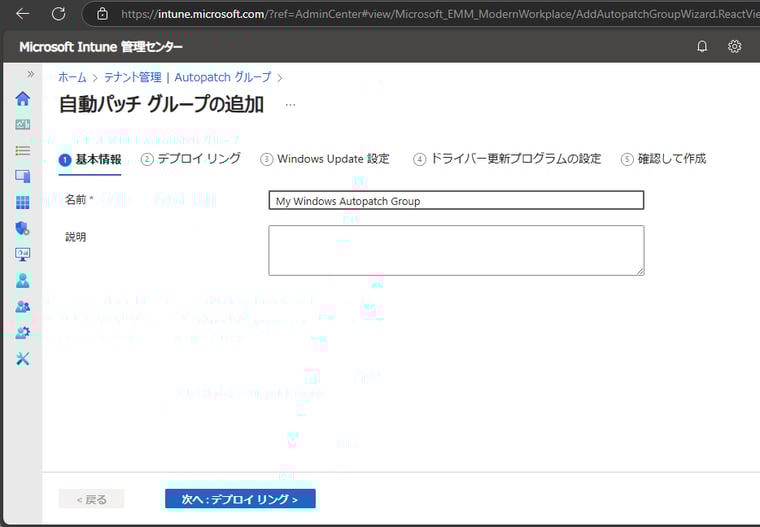Image resolution: width=760 pixels, height=527 pixels.
Task: Click ホーム breadcrumb link
Action: [72, 77]
